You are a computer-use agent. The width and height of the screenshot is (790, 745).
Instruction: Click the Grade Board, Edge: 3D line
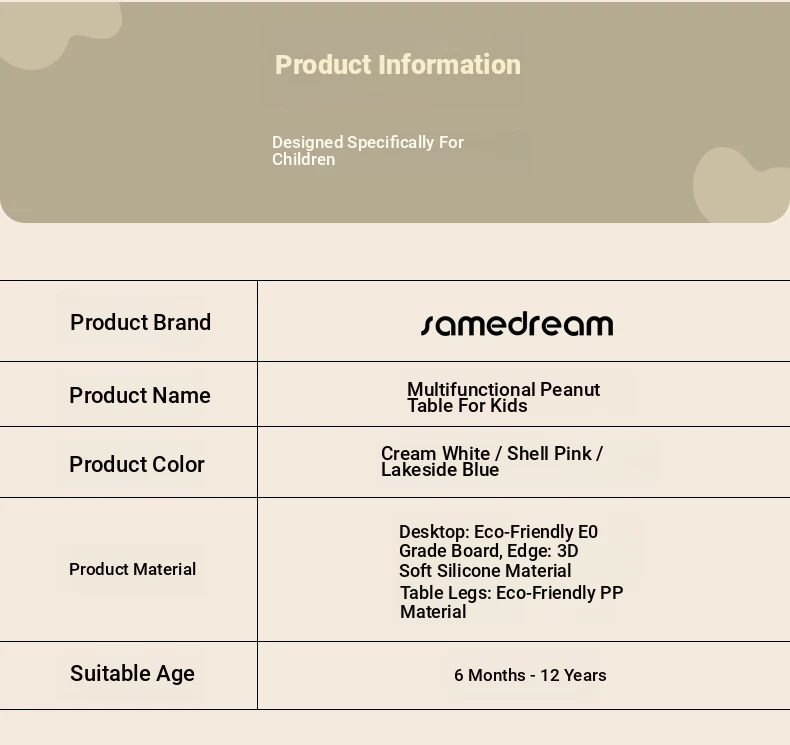[x=489, y=551]
